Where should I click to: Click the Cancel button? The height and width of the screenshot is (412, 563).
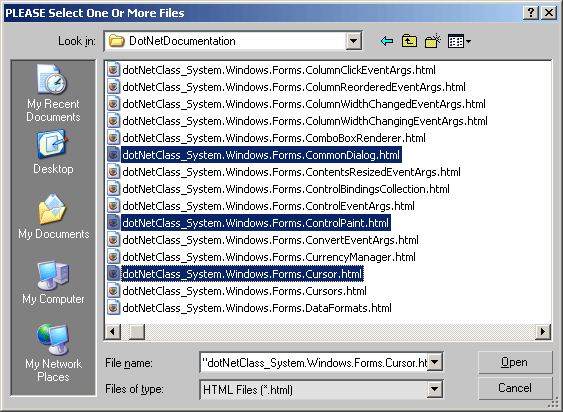tap(515, 388)
